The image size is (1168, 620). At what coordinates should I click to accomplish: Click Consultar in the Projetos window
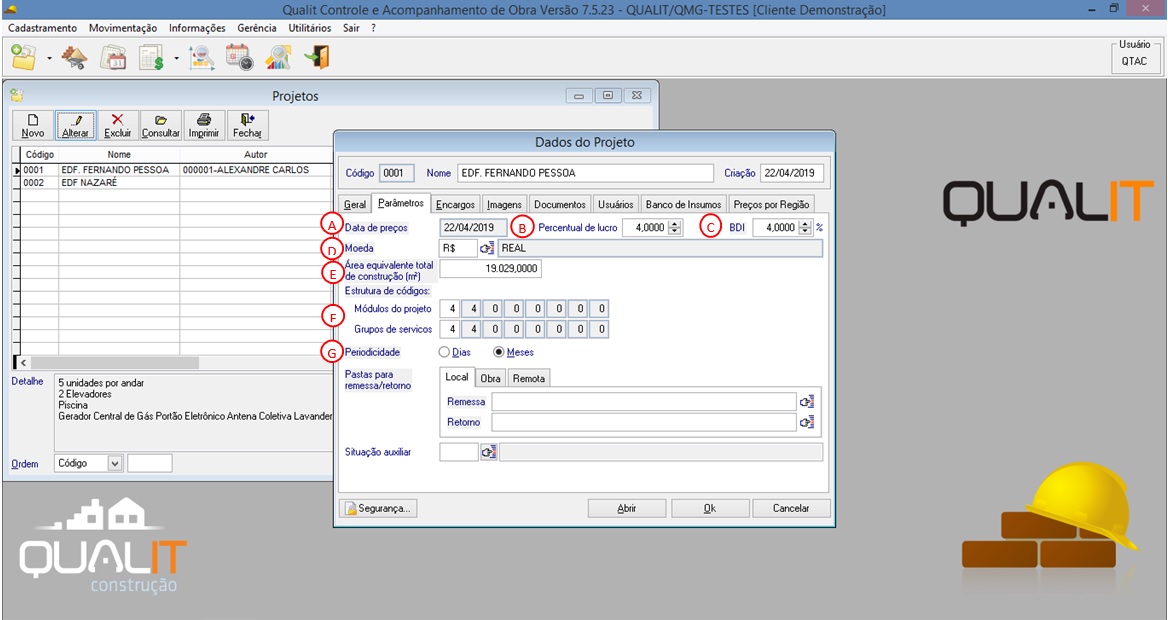click(161, 126)
